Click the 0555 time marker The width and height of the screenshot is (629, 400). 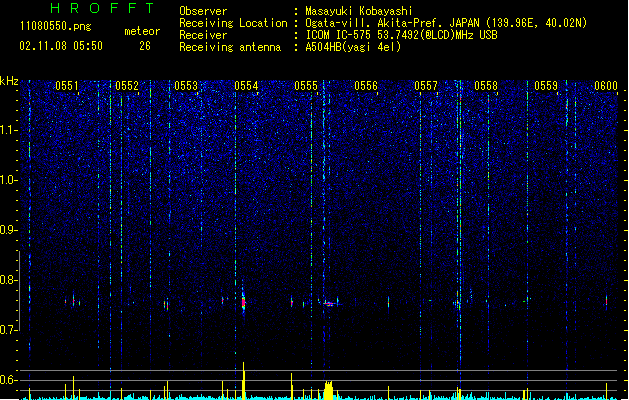[x=306, y=86]
